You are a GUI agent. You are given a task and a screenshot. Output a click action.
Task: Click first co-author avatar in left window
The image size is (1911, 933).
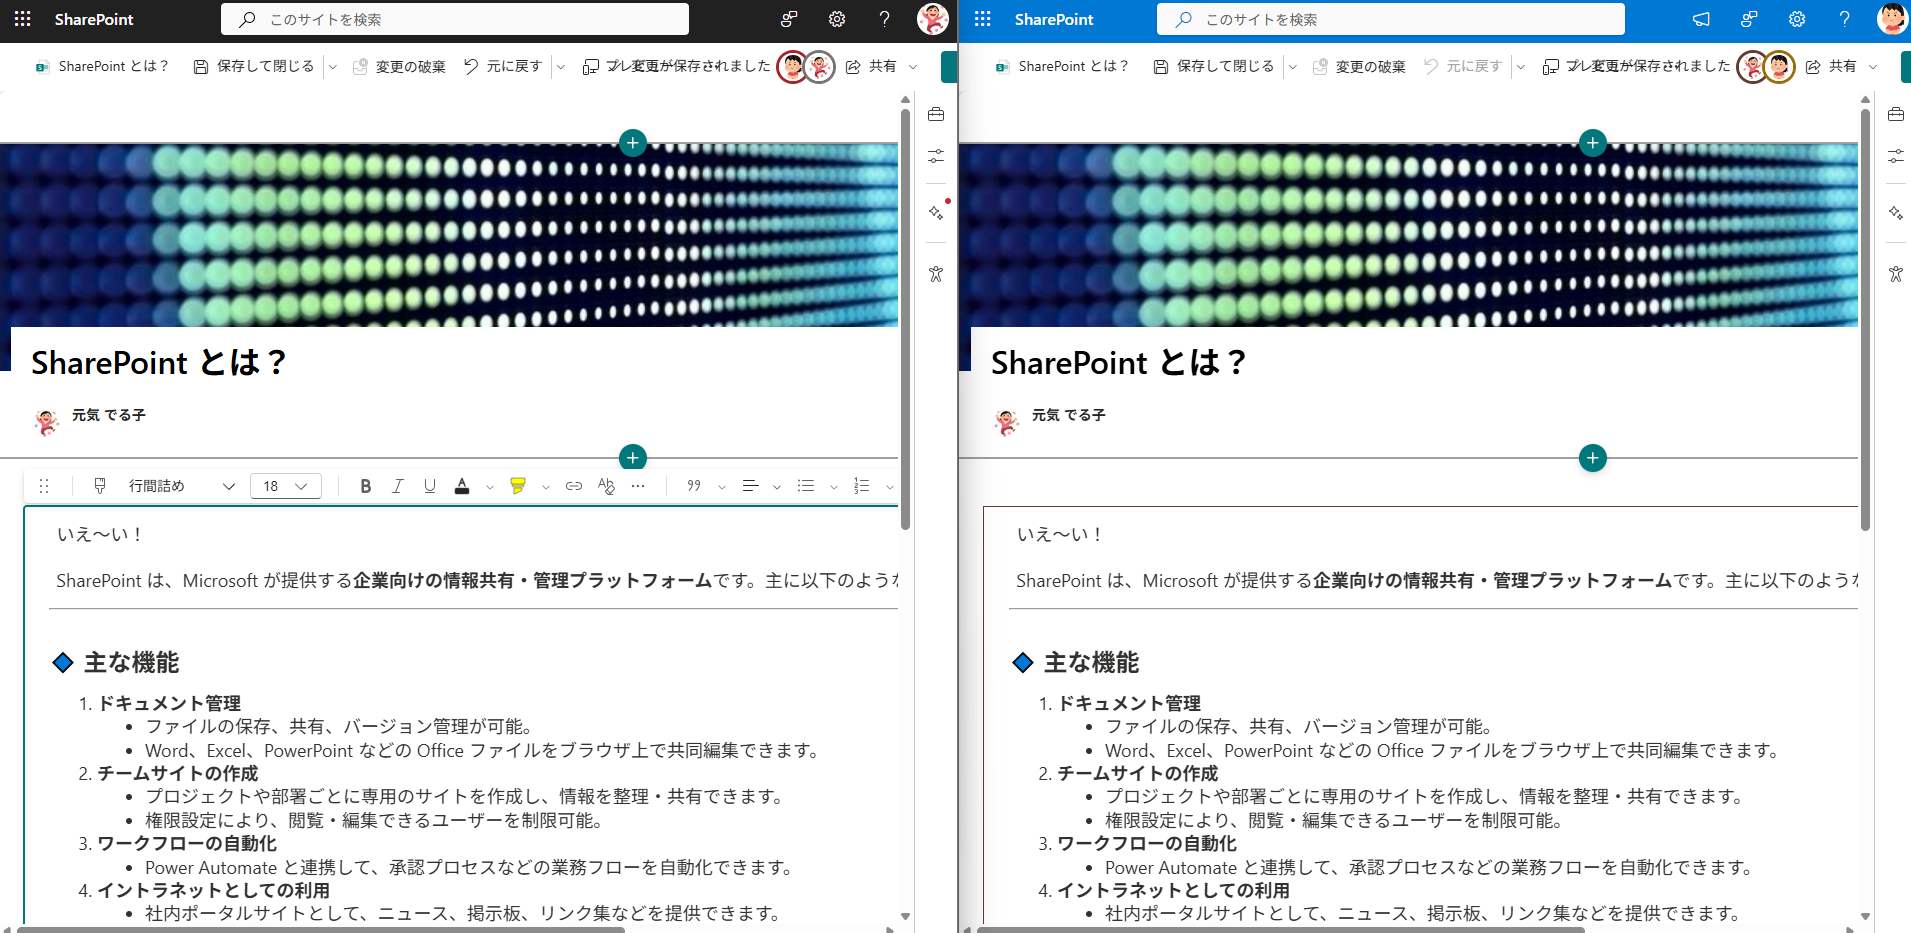792,67
